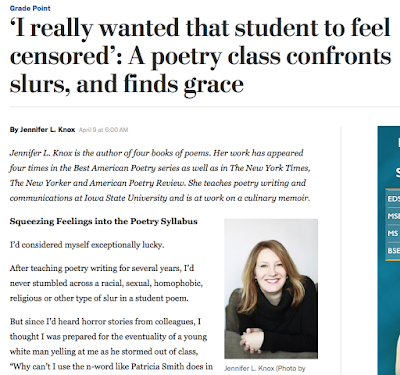Select the EDS row in the sidebar ad
The image size is (400, 375).
point(393,199)
